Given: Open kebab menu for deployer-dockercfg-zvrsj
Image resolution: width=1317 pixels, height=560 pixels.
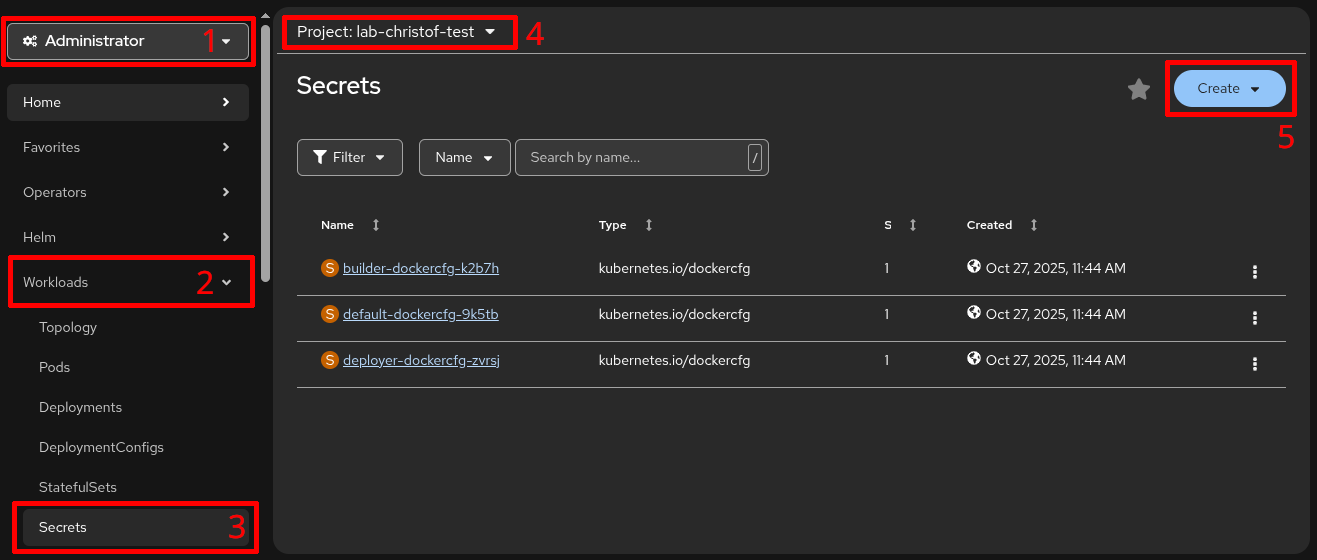Looking at the screenshot, I should (1254, 364).
